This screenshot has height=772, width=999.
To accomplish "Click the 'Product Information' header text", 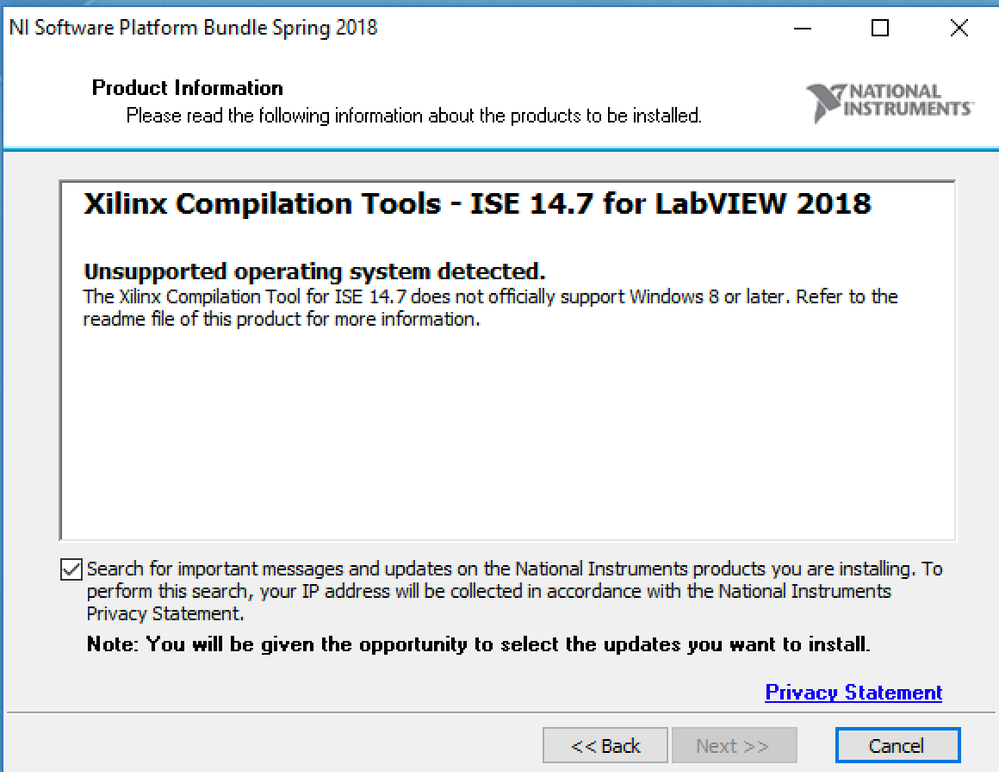I will coord(187,88).
